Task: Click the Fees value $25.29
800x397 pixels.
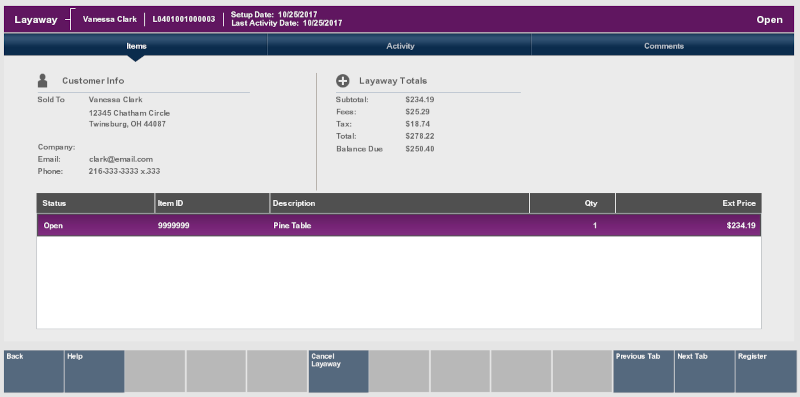Action: coord(417,112)
